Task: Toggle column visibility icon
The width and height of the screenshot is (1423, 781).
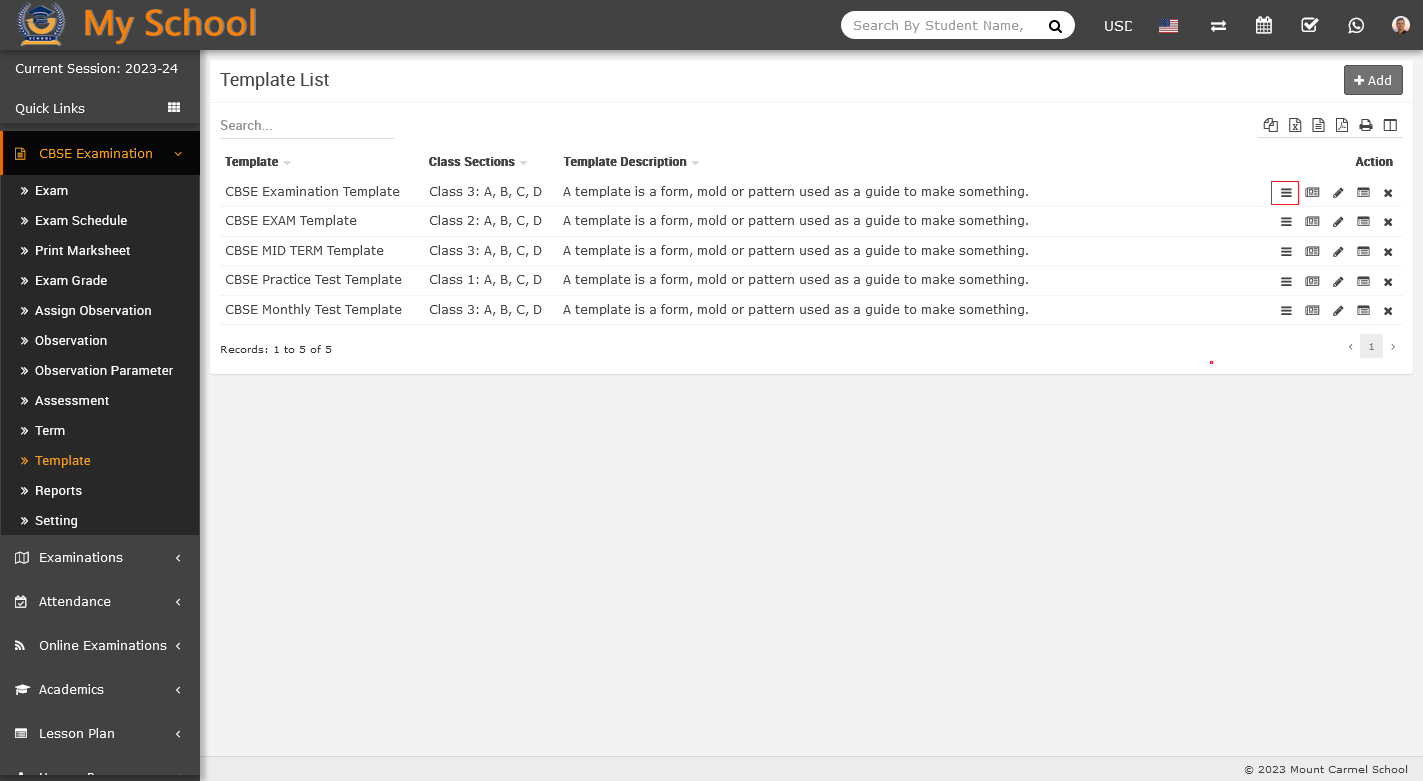Action: [x=1390, y=125]
